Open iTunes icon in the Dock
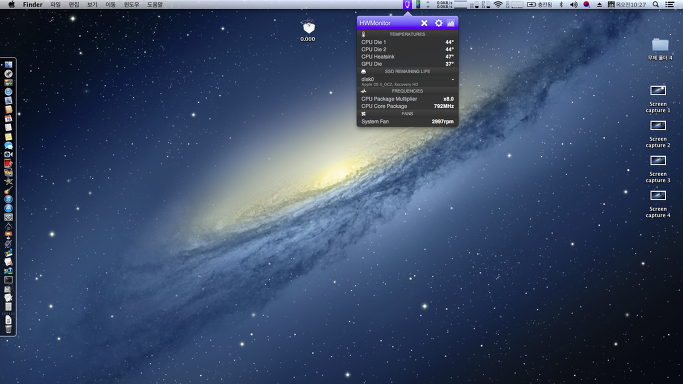The height and width of the screenshot is (384, 683). click(x=8, y=199)
